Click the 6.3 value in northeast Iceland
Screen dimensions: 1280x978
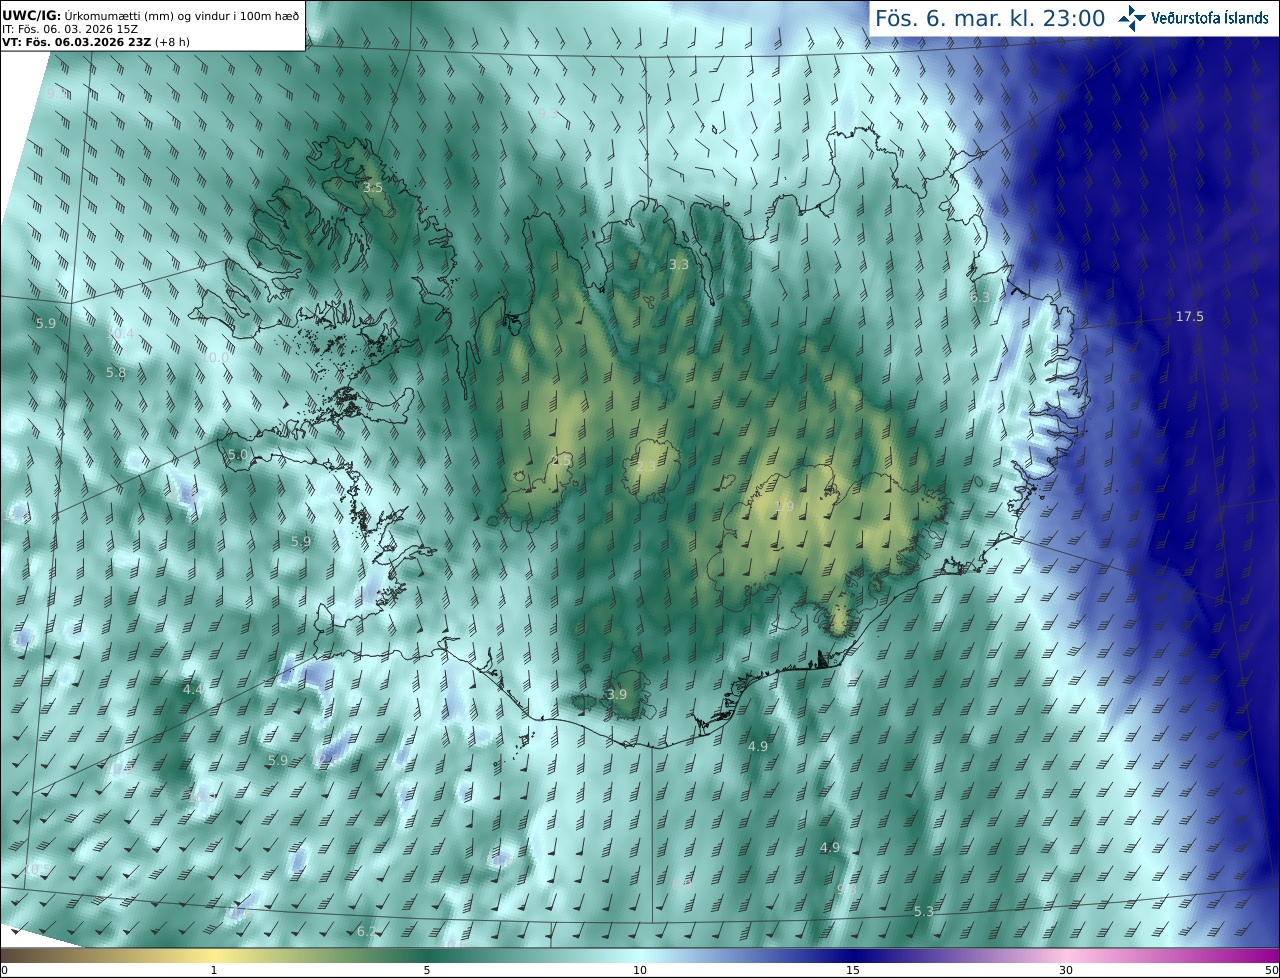[980, 298]
